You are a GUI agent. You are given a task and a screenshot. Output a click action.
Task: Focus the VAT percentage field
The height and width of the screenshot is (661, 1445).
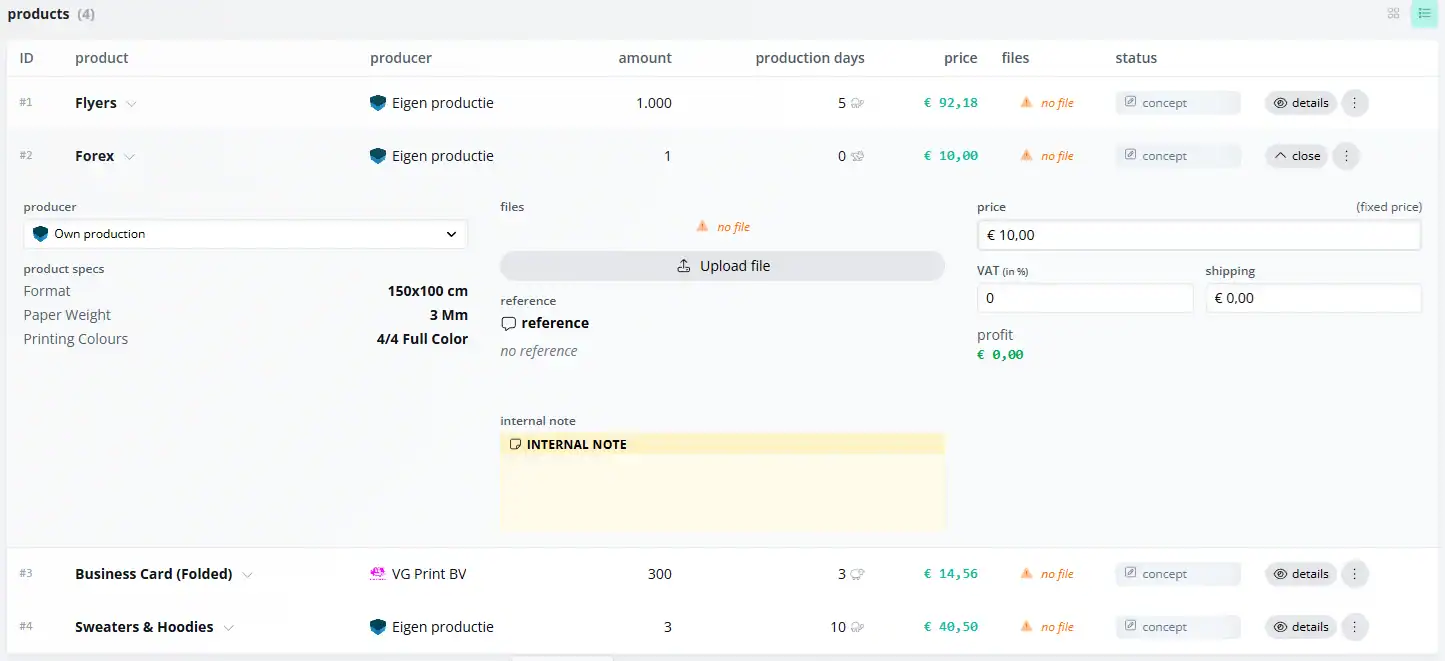(1085, 298)
